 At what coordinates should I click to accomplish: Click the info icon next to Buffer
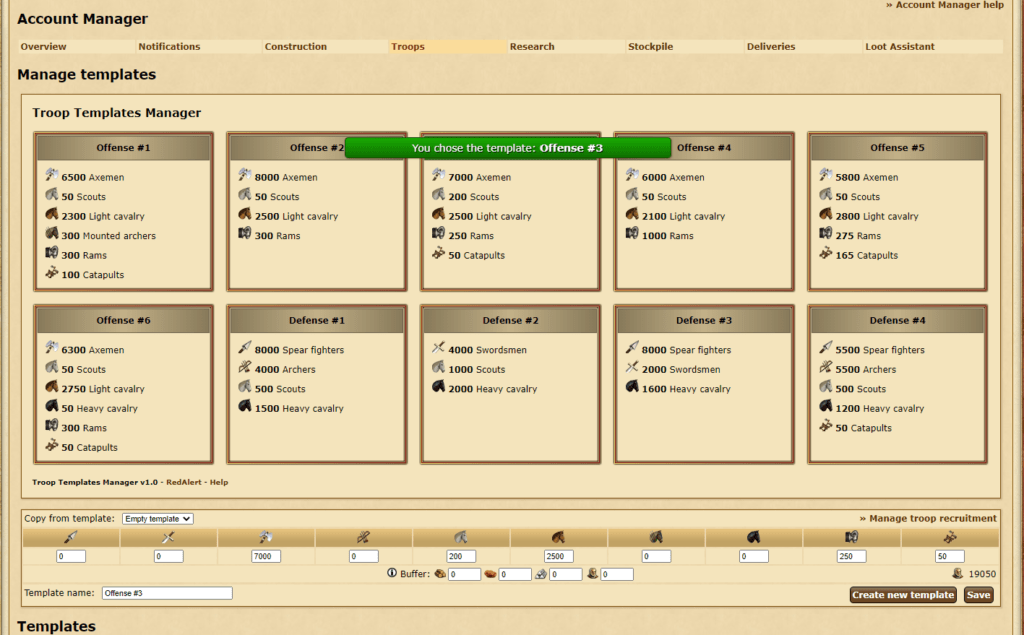coord(392,573)
